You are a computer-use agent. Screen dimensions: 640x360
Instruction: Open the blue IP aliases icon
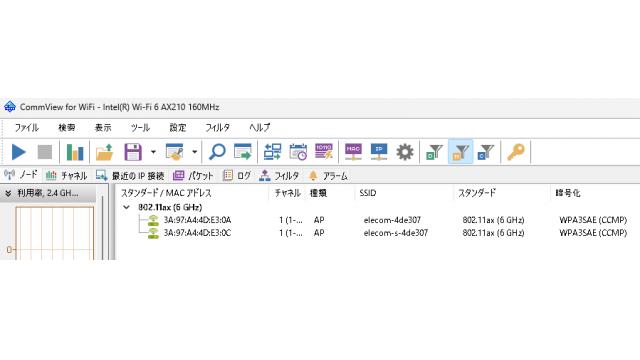379,152
